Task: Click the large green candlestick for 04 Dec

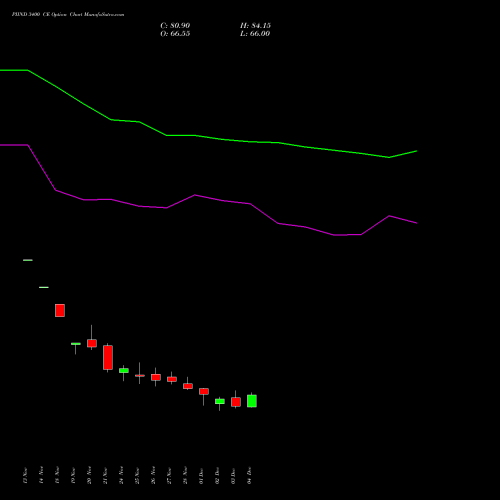Action: pyautogui.click(x=252, y=401)
